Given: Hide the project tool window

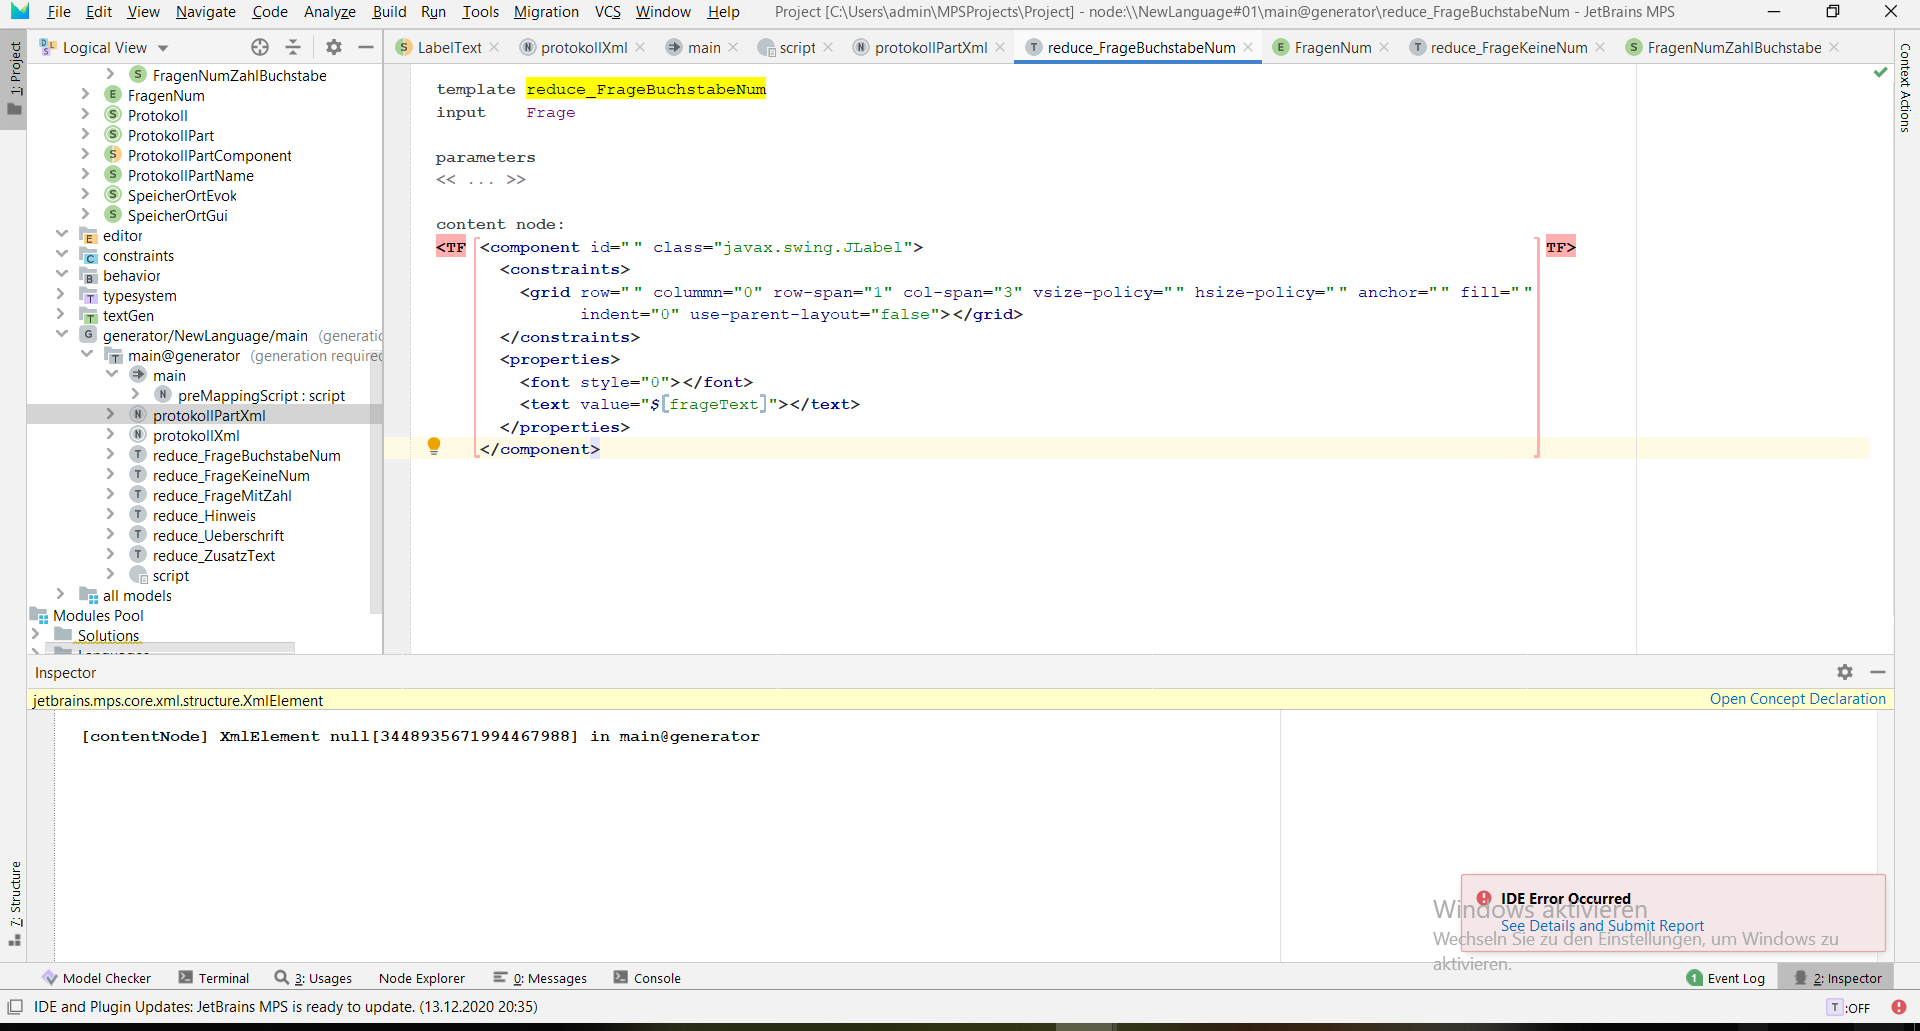Looking at the screenshot, I should tap(366, 47).
